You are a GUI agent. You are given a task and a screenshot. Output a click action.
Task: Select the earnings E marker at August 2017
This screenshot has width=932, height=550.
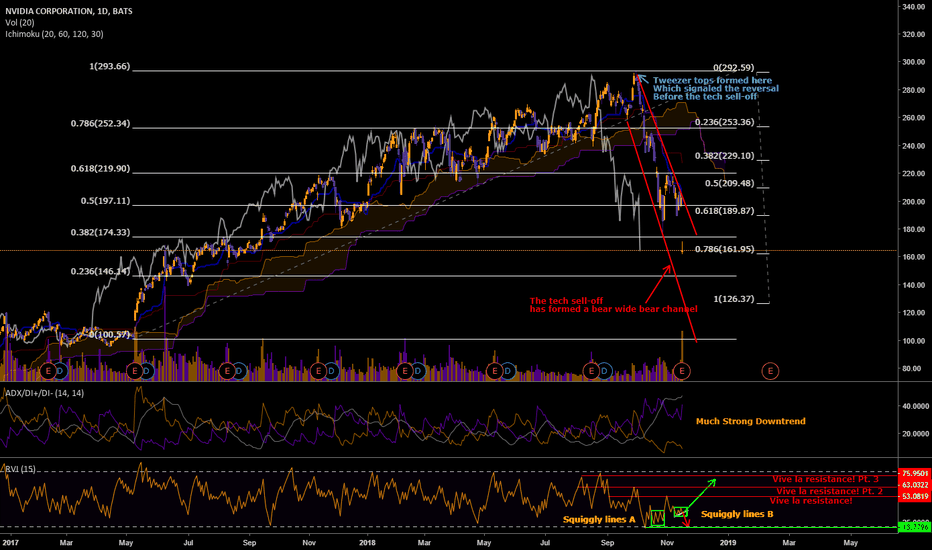point(227,372)
